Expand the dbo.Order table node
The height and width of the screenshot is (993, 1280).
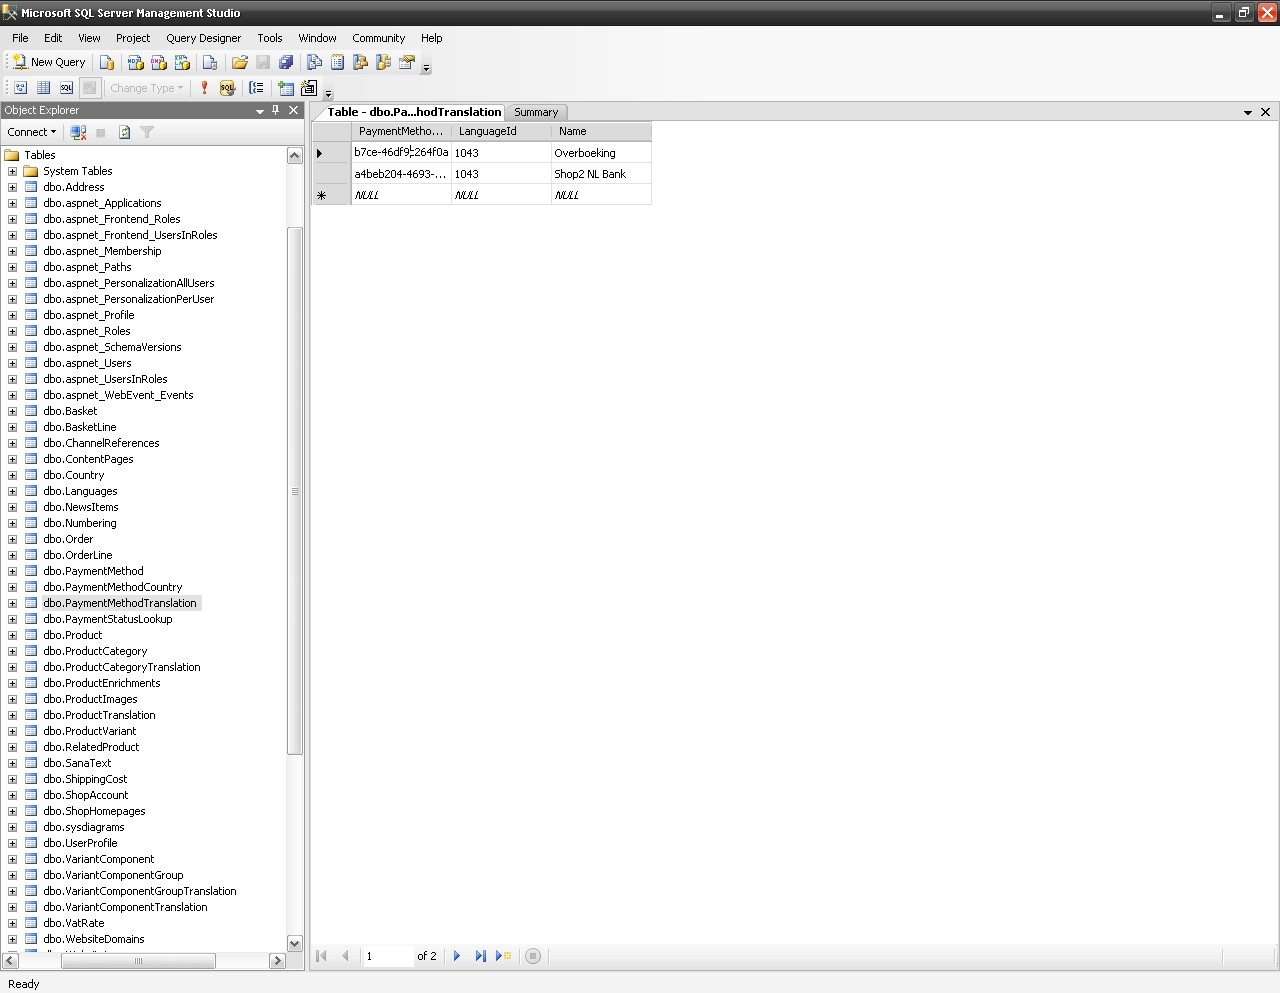pos(12,539)
